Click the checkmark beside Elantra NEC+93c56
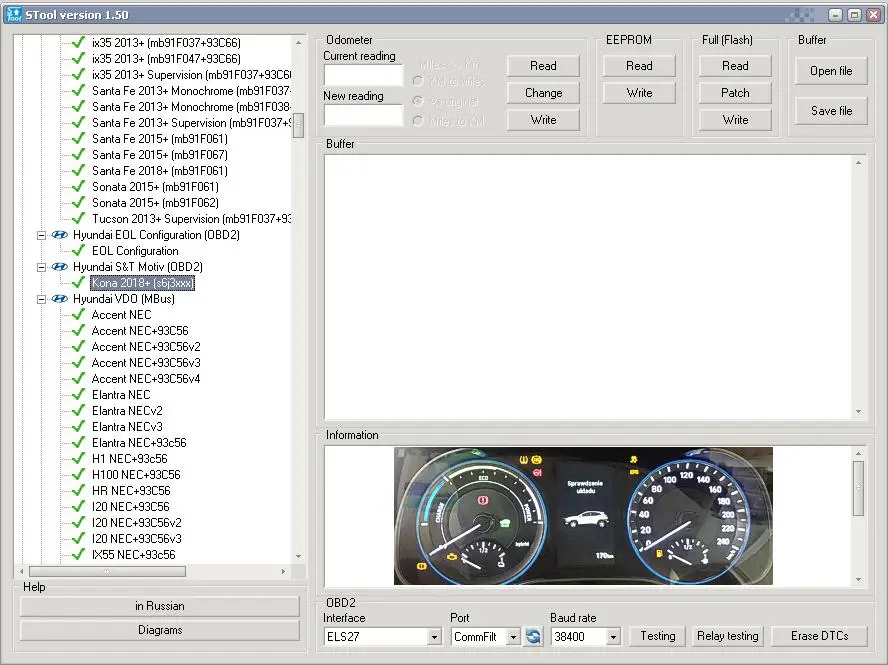888x665 pixels. [79, 442]
